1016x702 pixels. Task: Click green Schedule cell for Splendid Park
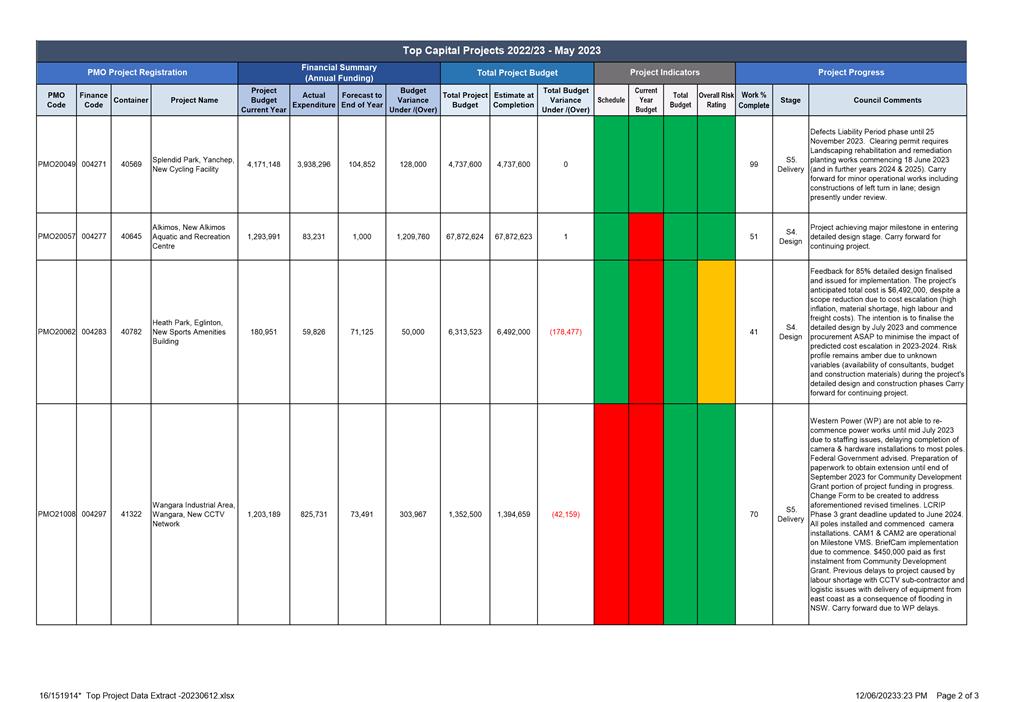611,165
